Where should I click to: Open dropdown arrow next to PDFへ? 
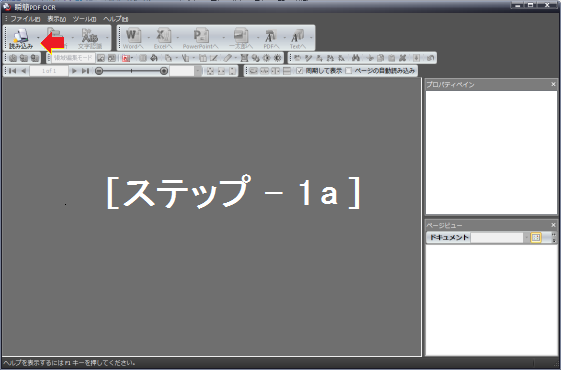284,37
